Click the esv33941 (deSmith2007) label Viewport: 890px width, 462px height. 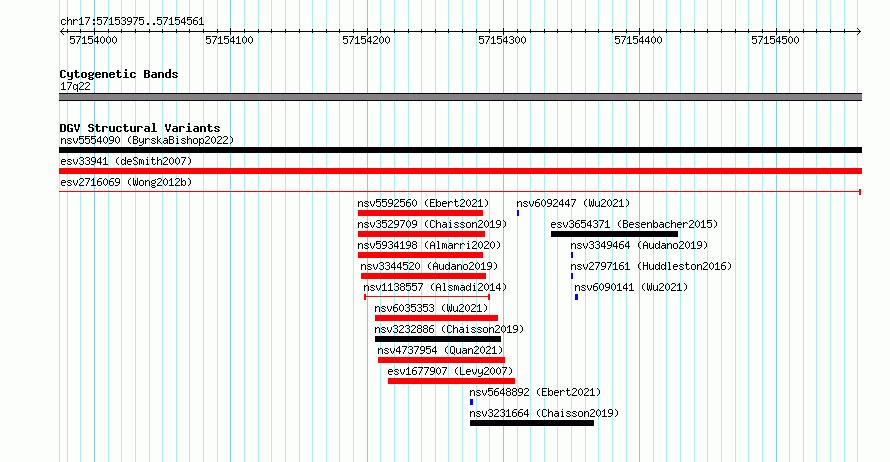[x=126, y=161]
